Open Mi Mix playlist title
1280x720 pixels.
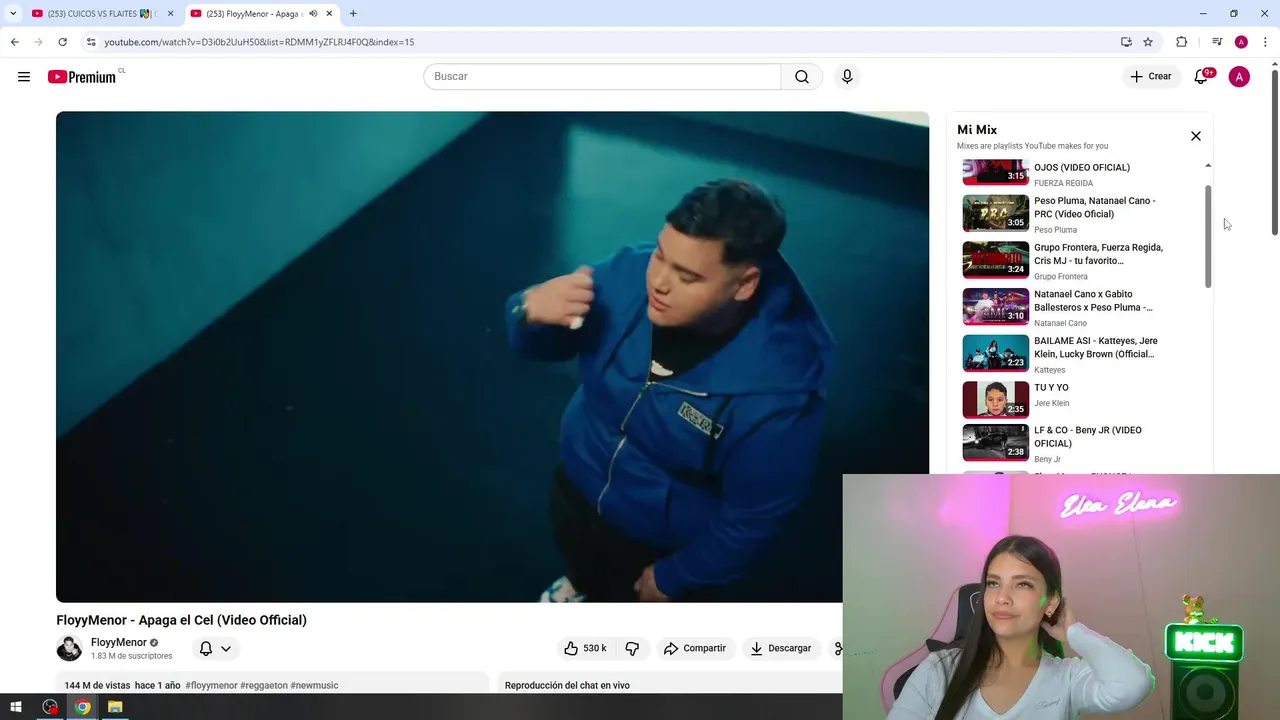[x=977, y=130]
